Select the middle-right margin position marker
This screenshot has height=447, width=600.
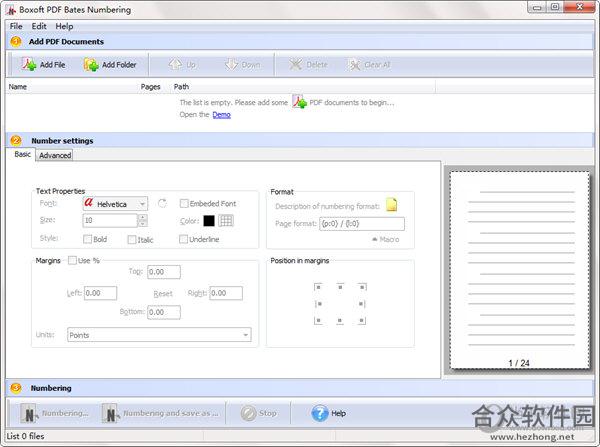coord(362,304)
